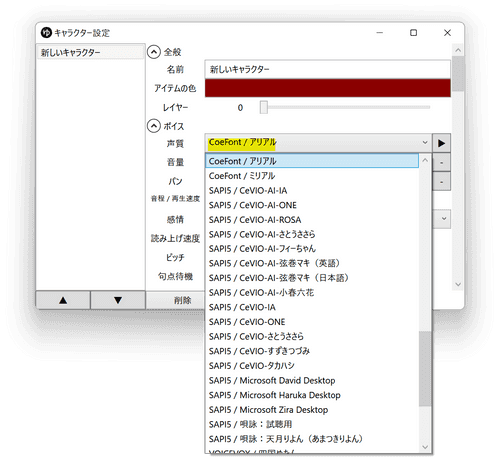Choose SAPI5 / CeVIO-AI-IA
Screen dimensions: 500x457
click(x=312, y=190)
